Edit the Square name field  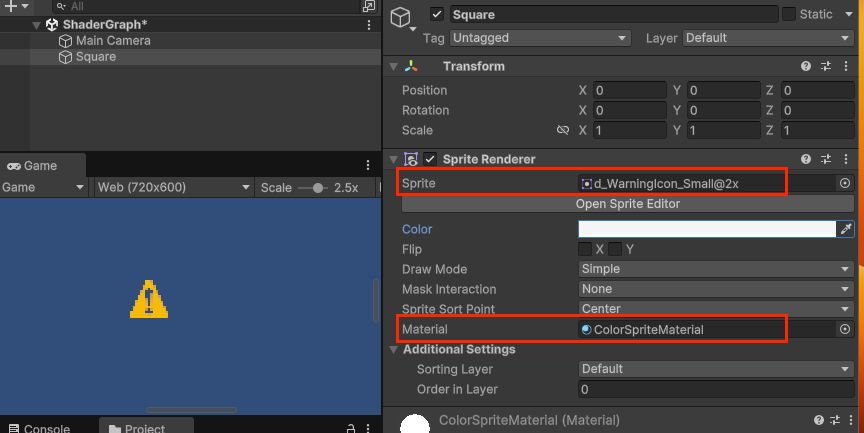[614, 14]
